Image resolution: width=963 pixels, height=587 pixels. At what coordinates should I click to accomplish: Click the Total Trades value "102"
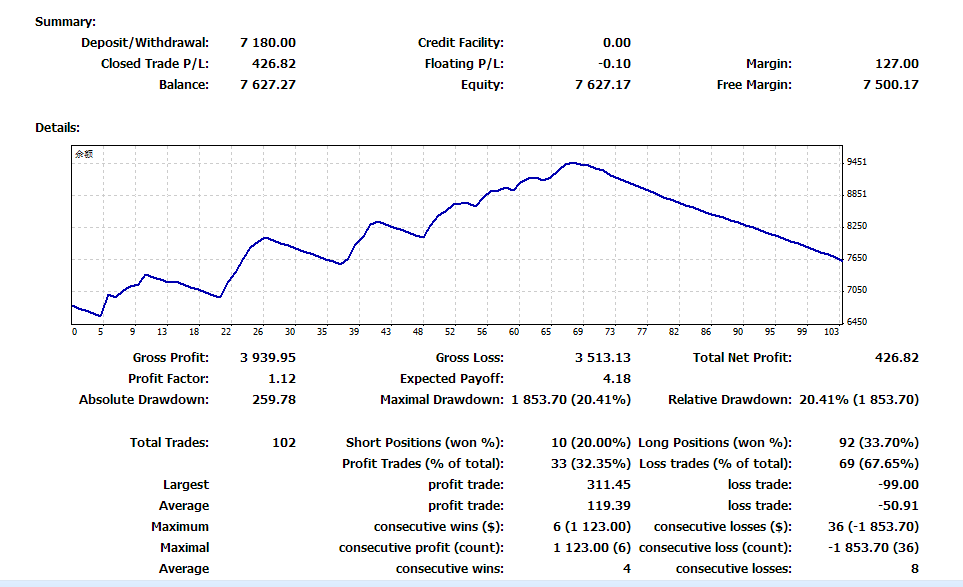(284, 442)
